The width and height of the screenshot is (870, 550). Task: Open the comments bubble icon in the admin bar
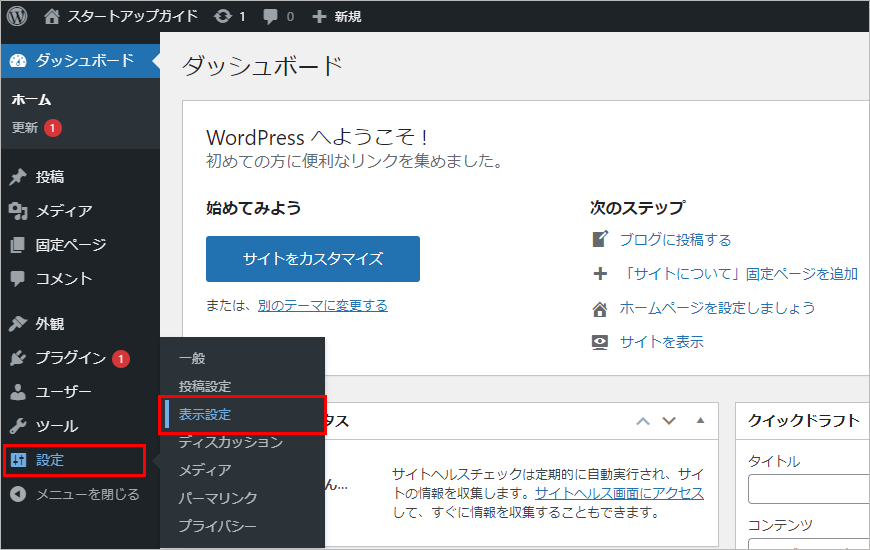pyautogui.click(x=270, y=17)
